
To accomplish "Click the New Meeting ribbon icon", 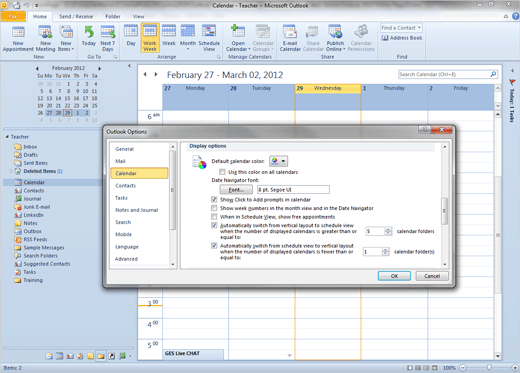I will (x=45, y=39).
